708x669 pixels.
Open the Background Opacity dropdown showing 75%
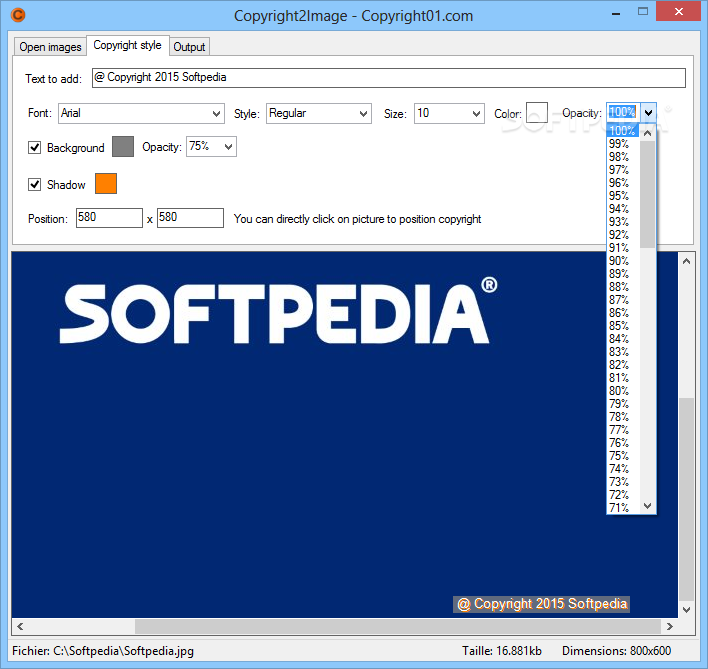coord(211,147)
